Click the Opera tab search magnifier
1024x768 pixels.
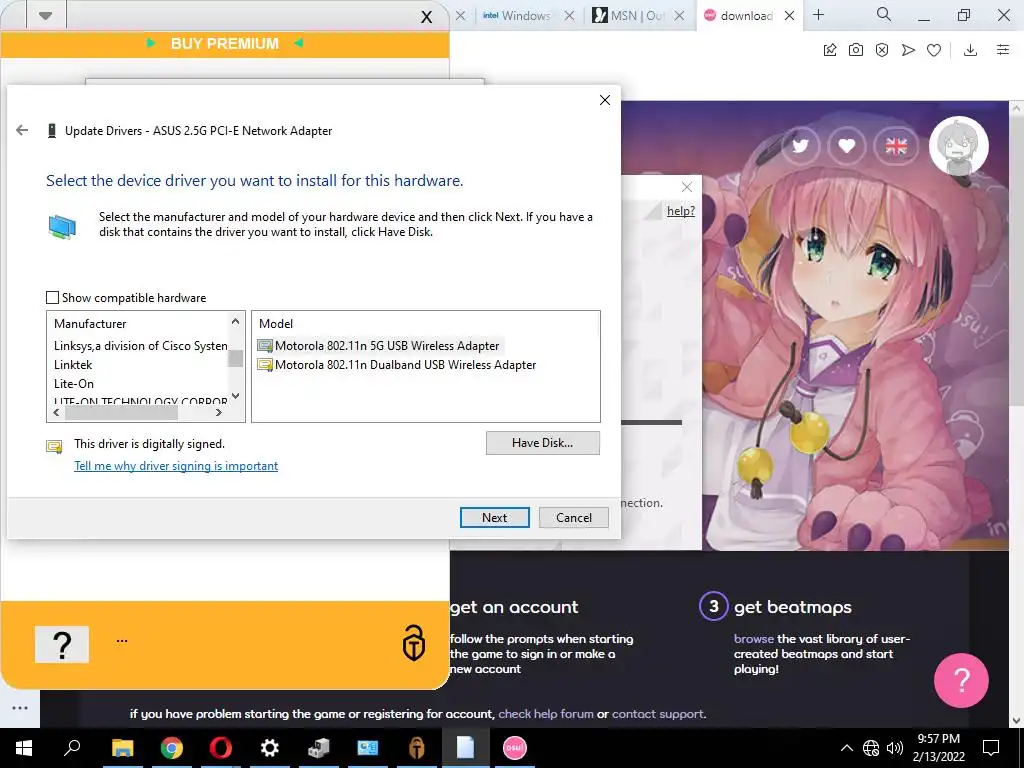tap(884, 14)
